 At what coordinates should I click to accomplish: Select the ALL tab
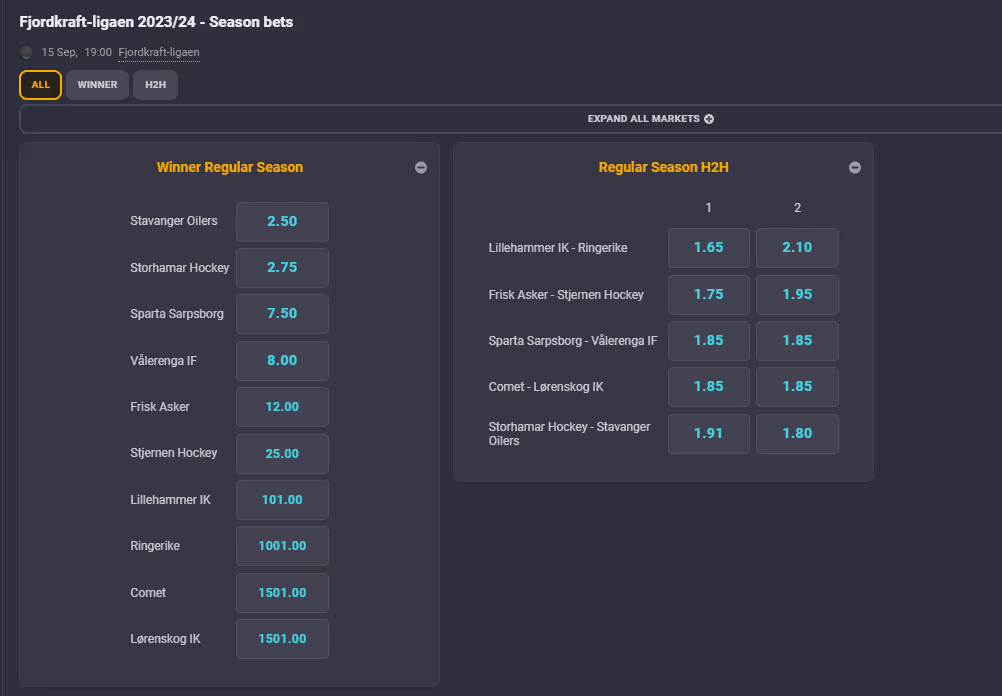coord(40,85)
